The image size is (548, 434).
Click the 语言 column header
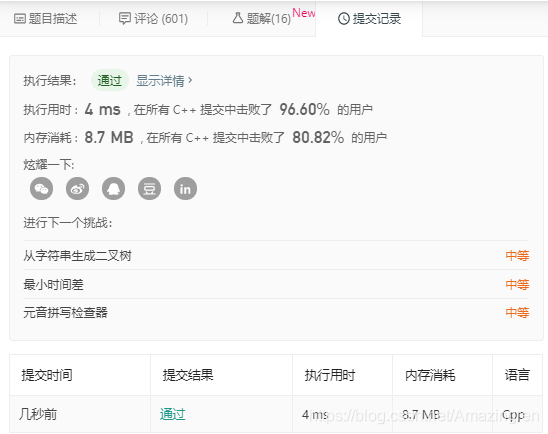click(x=517, y=375)
